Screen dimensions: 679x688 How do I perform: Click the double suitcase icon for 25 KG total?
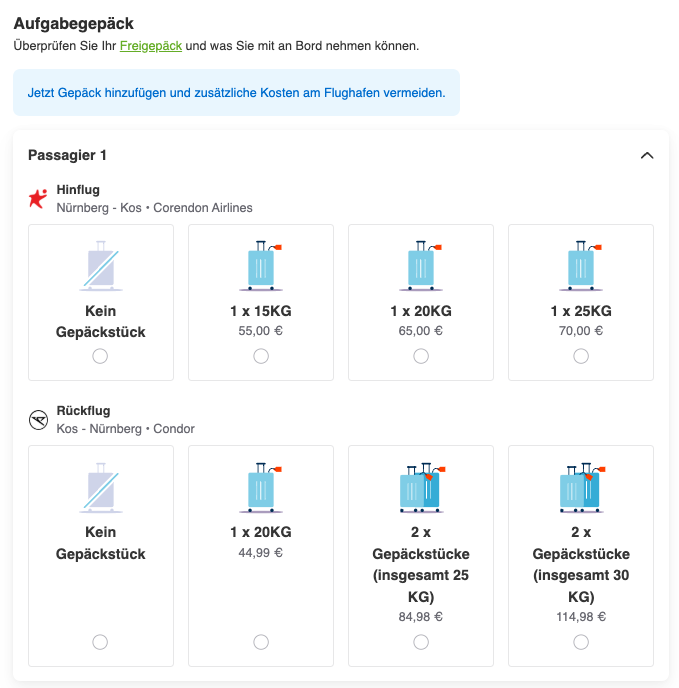click(x=421, y=487)
